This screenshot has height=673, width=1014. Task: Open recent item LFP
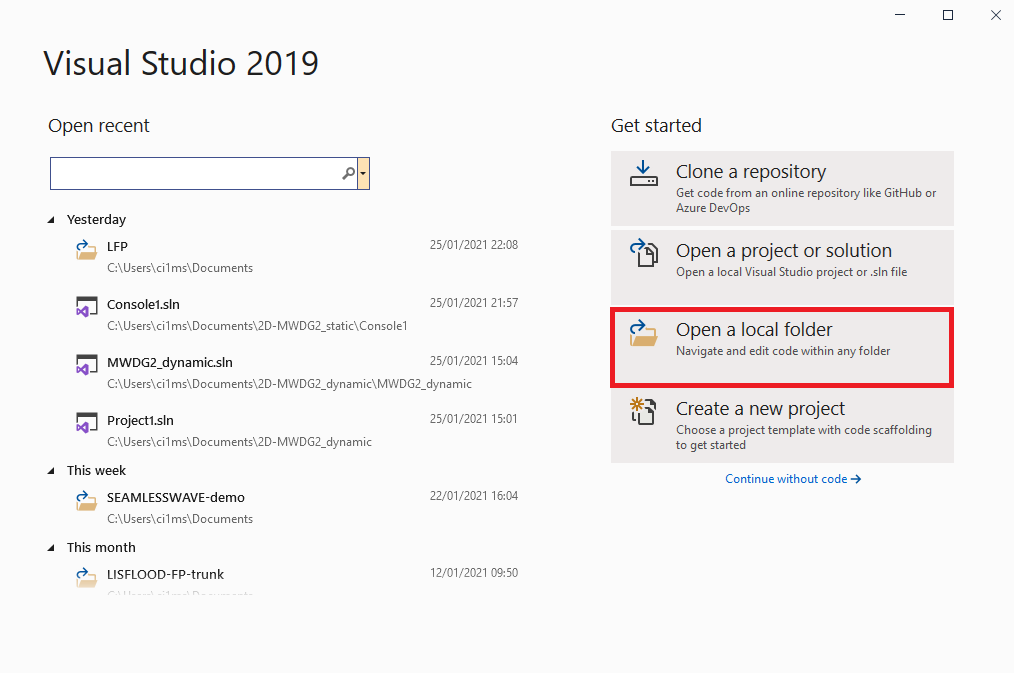pyautogui.click(x=296, y=256)
